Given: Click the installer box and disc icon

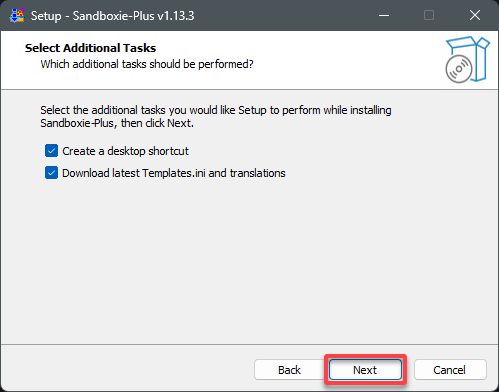Looking at the screenshot, I should [x=467, y=60].
